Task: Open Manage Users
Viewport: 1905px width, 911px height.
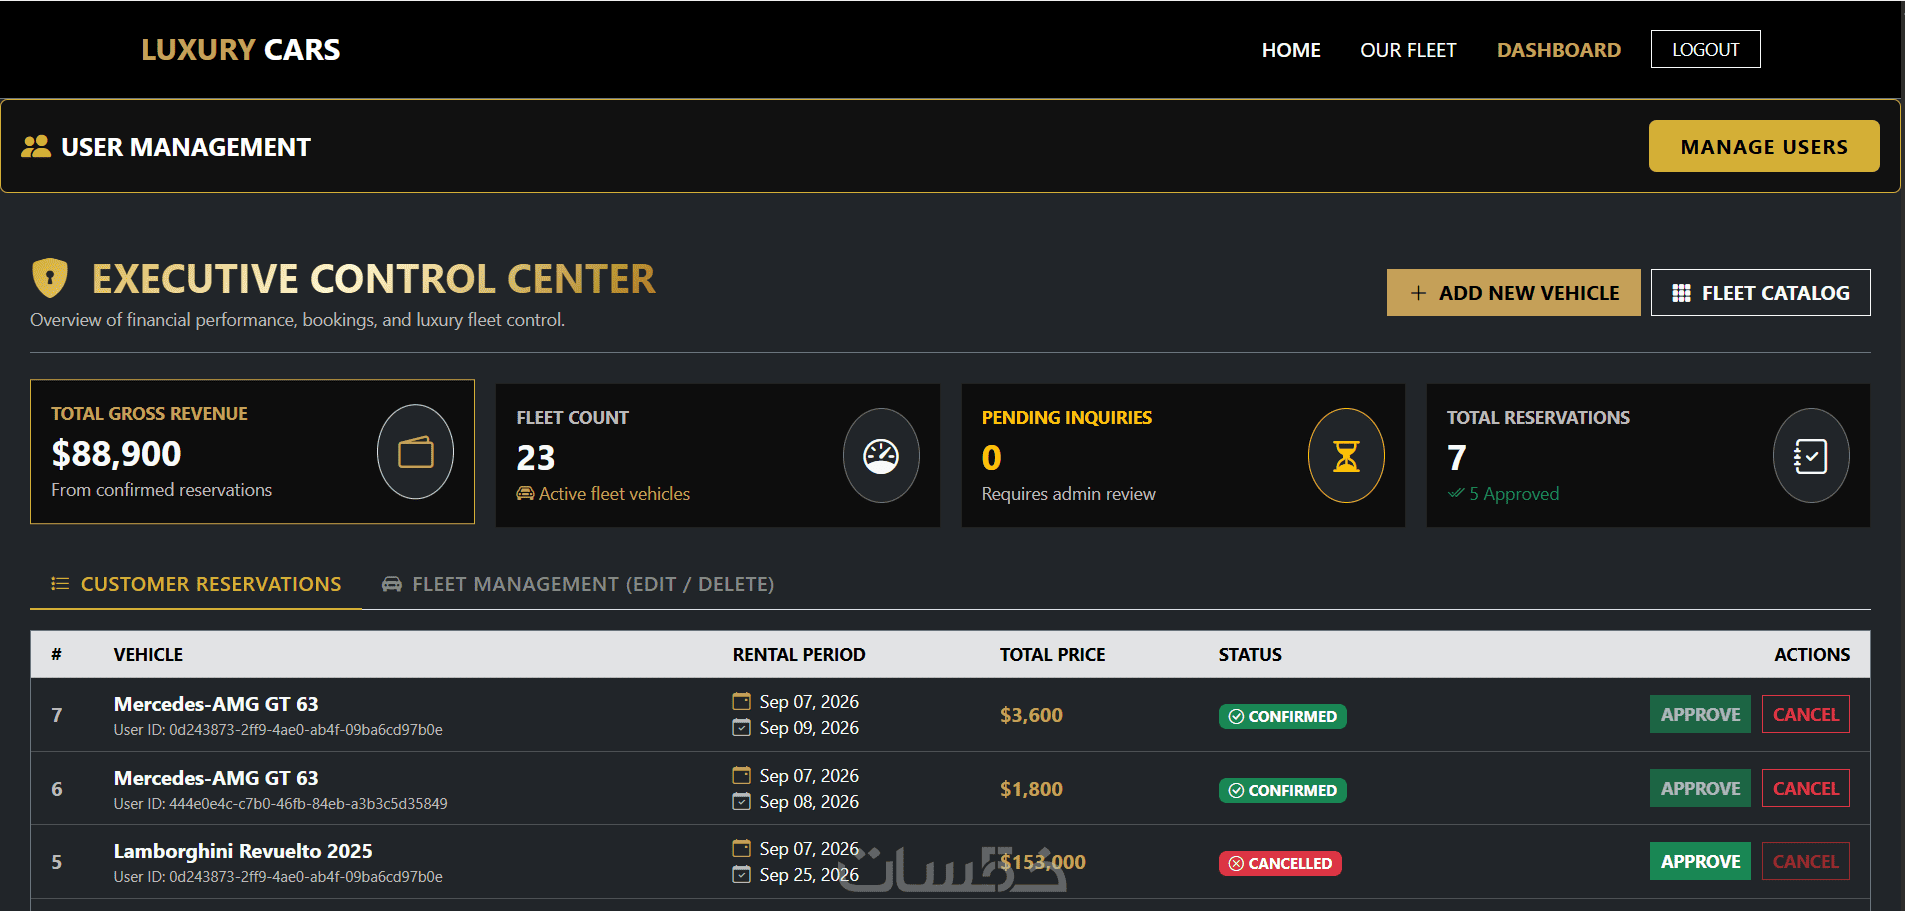Action: click(1764, 146)
